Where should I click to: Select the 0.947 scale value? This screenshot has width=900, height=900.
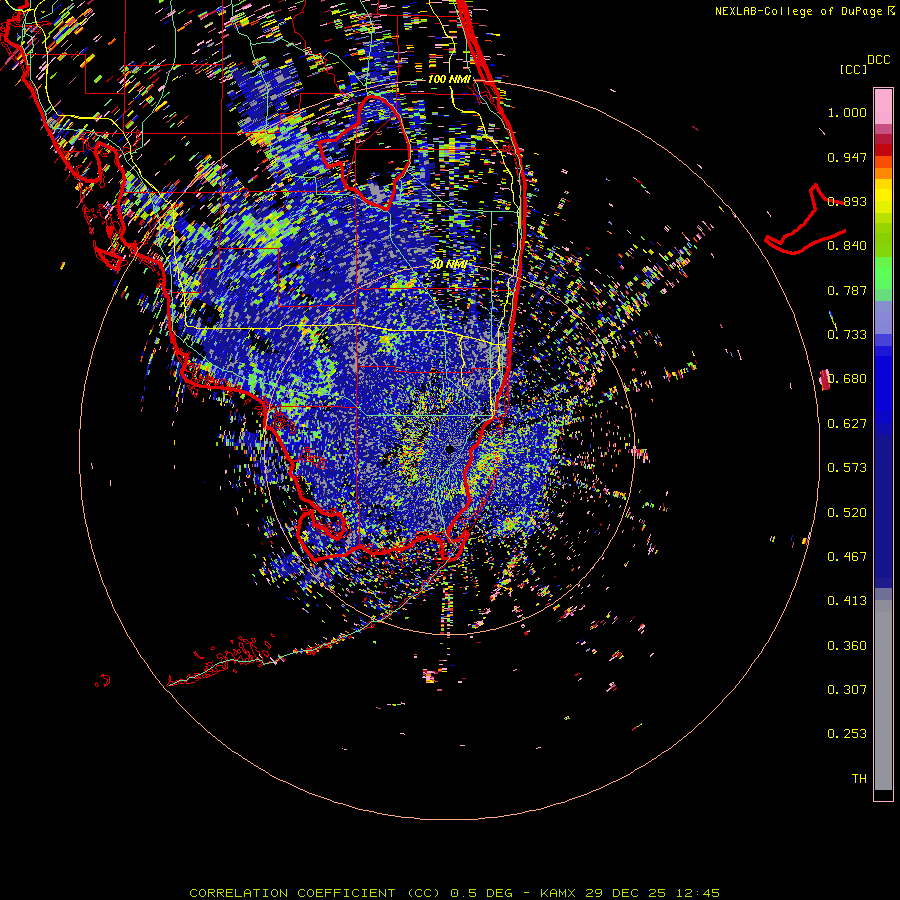coord(847,157)
